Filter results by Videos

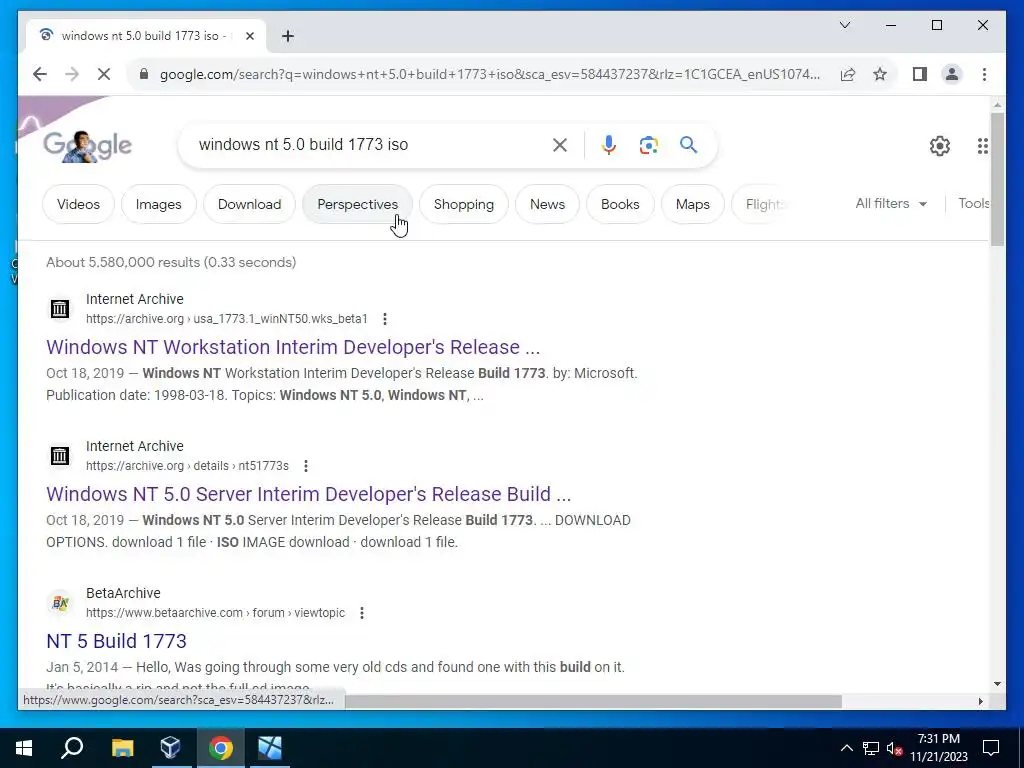(78, 204)
